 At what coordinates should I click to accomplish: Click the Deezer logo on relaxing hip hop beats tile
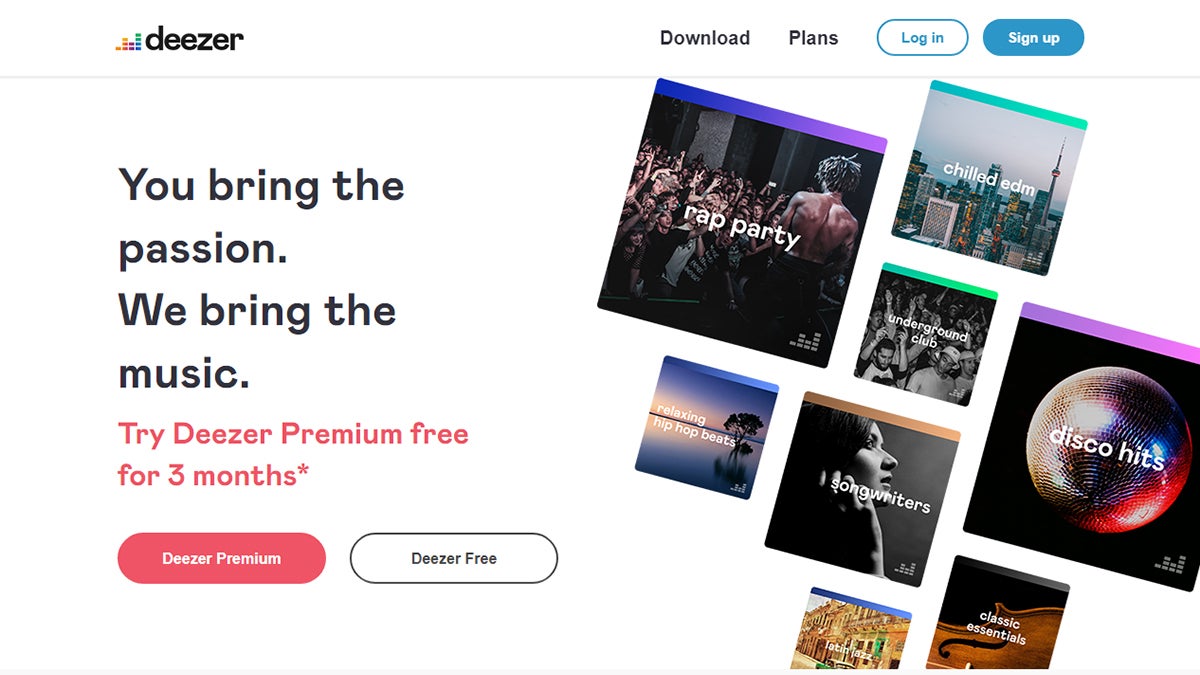coord(737,486)
